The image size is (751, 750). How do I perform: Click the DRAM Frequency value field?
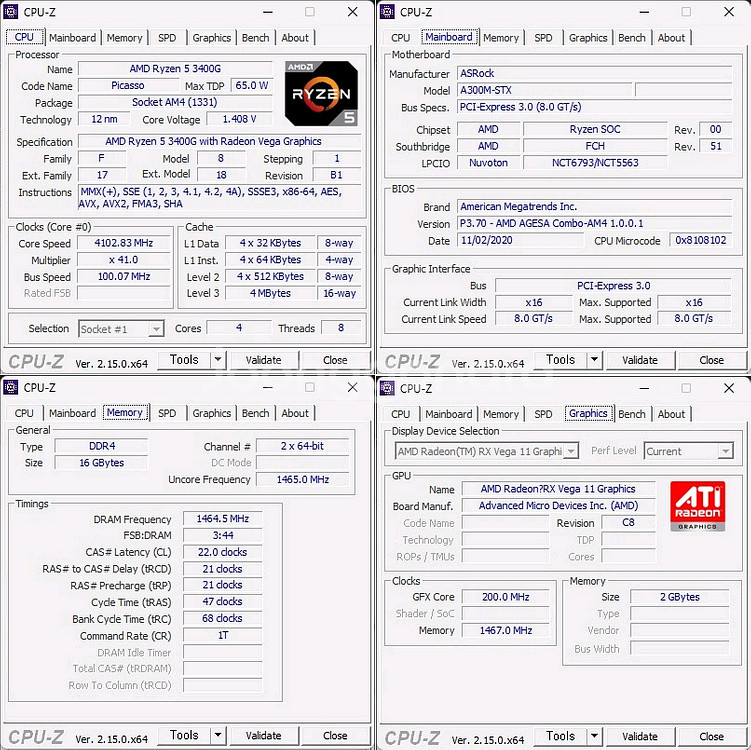click(x=222, y=519)
